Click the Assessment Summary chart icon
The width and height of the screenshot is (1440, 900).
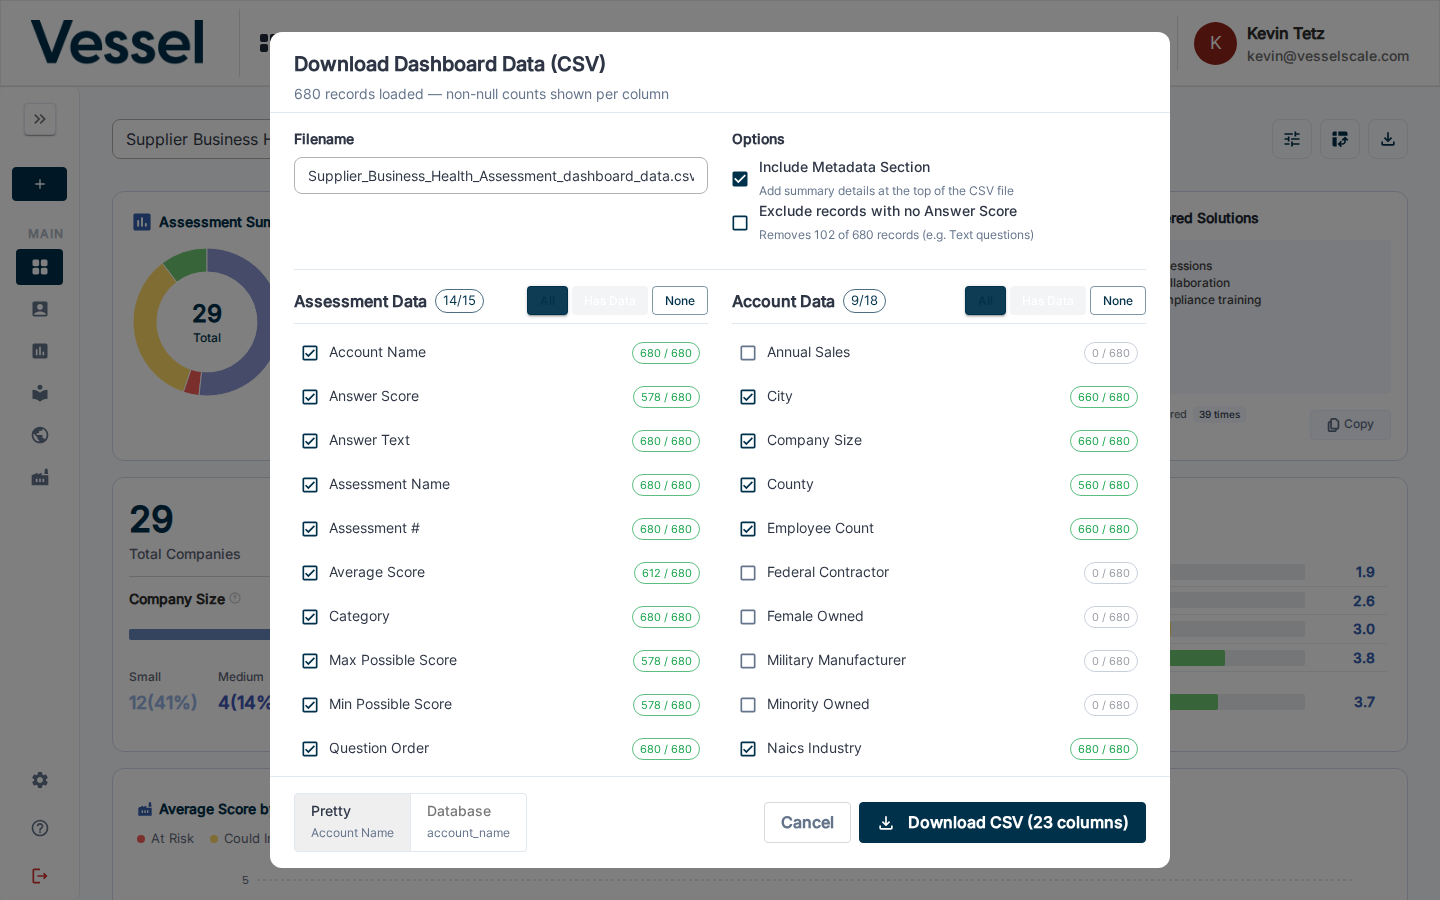click(142, 222)
